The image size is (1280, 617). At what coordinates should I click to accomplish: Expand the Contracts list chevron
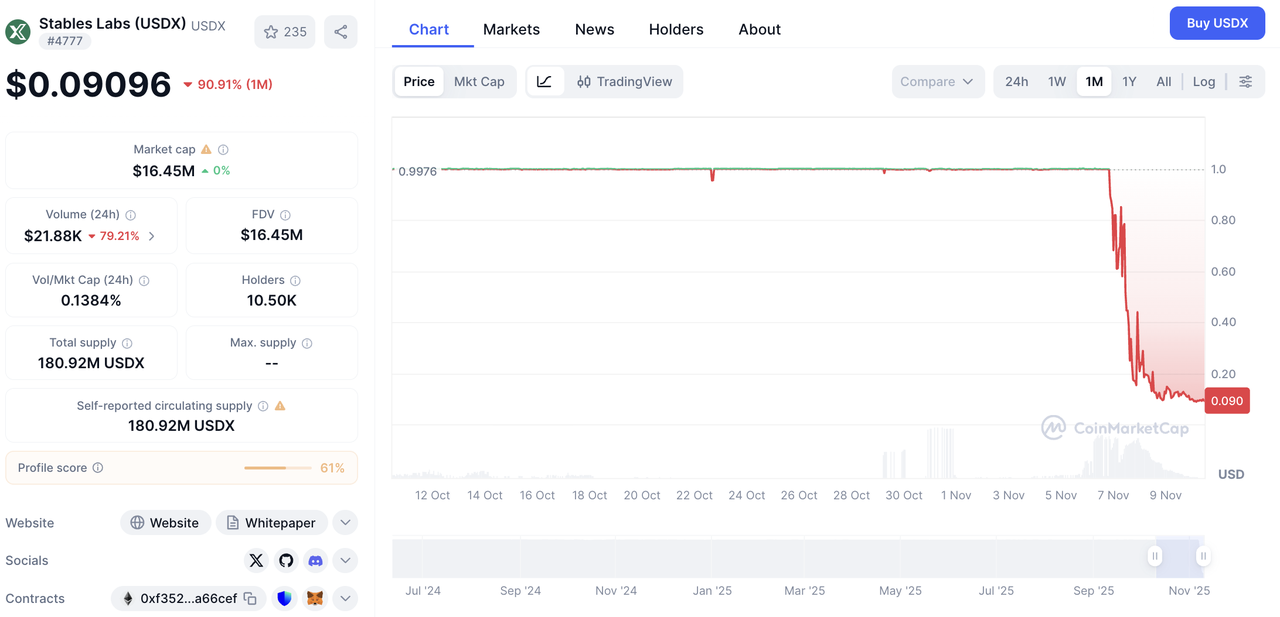pyautogui.click(x=345, y=599)
